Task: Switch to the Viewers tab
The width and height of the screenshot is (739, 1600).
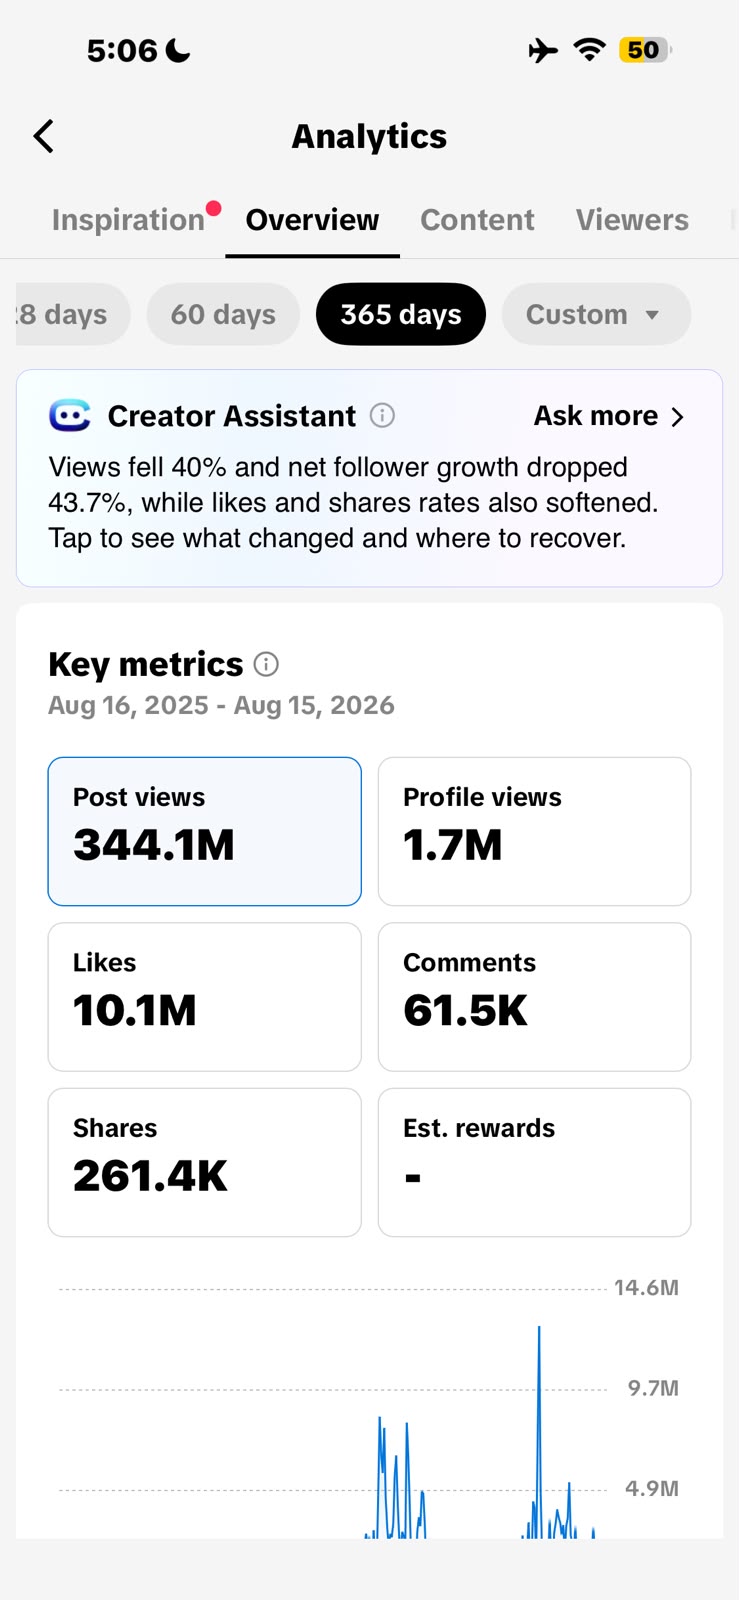Action: tap(632, 219)
